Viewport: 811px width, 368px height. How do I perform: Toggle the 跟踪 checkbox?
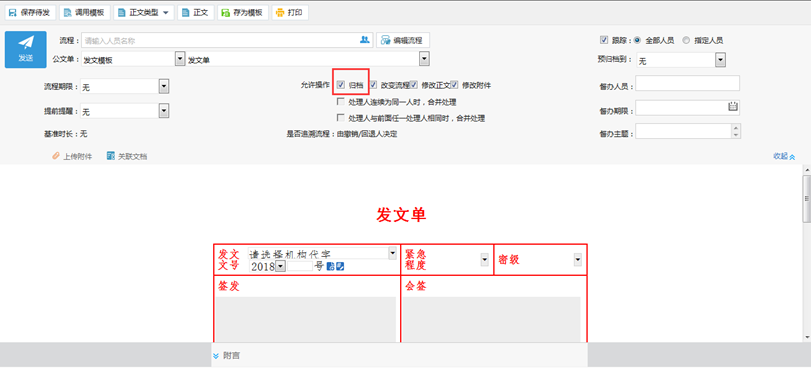click(x=603, y=40)
